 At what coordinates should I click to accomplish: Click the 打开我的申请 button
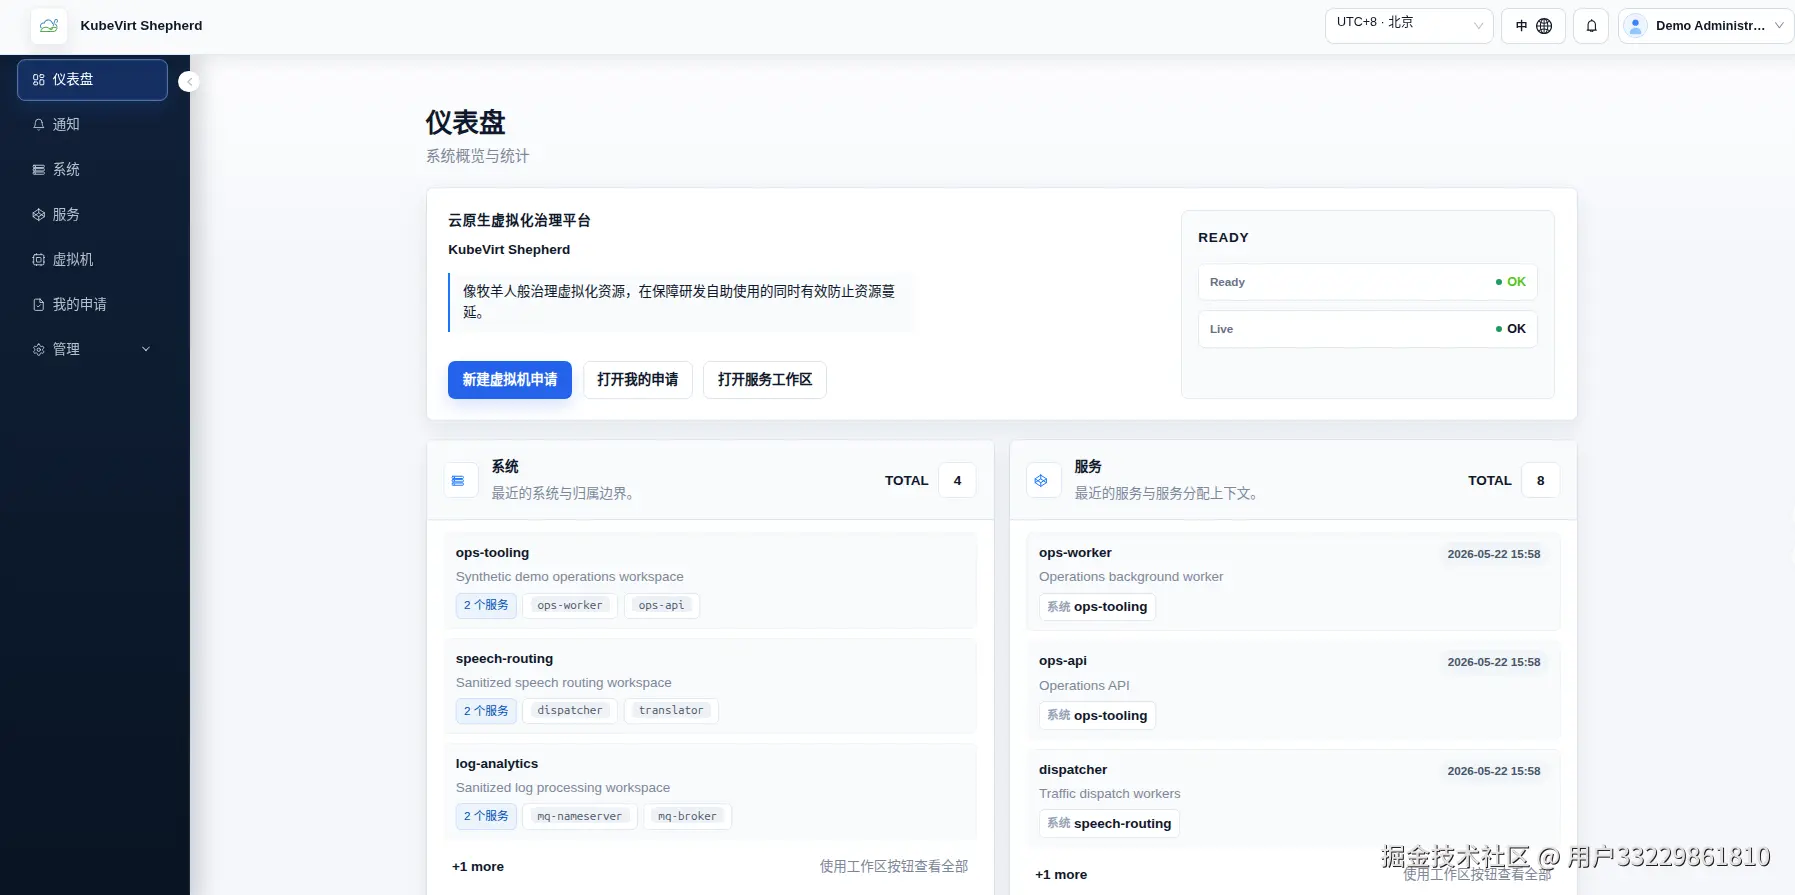[638, 380]
